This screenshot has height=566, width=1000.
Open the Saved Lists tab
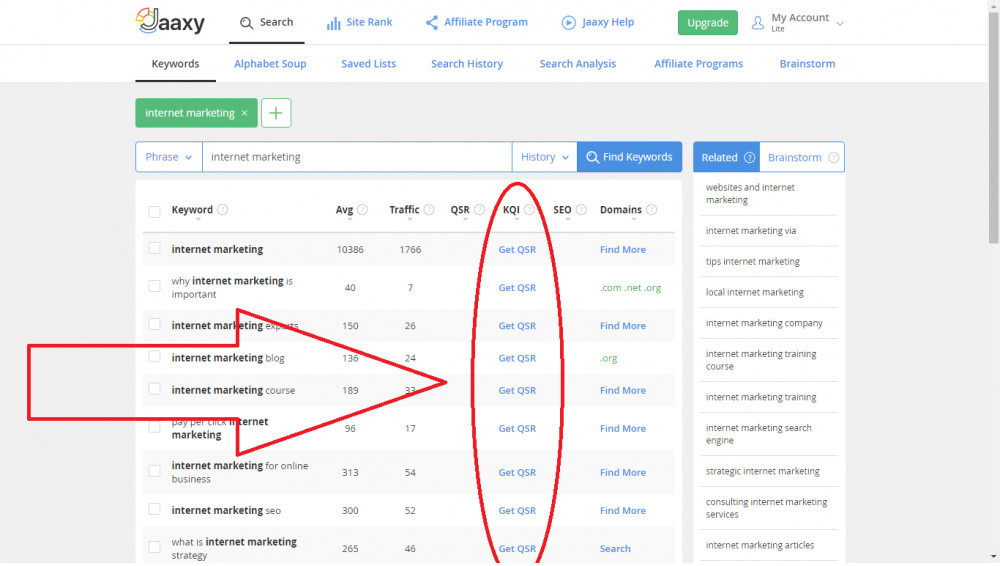(369, 64)
